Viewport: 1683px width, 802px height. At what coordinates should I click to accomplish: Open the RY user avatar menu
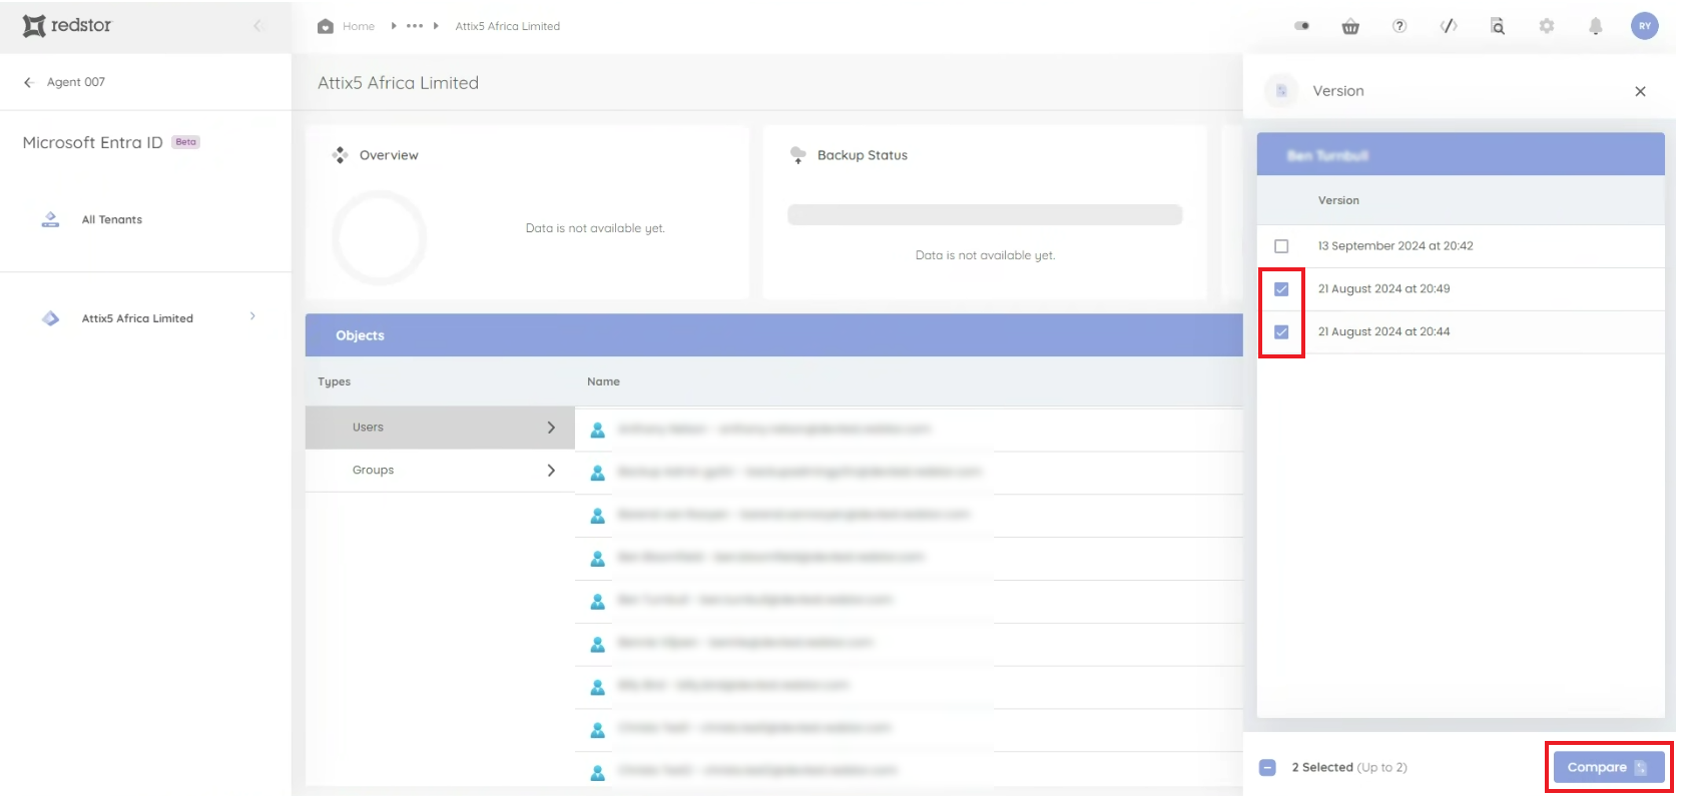coord(1644,26)
